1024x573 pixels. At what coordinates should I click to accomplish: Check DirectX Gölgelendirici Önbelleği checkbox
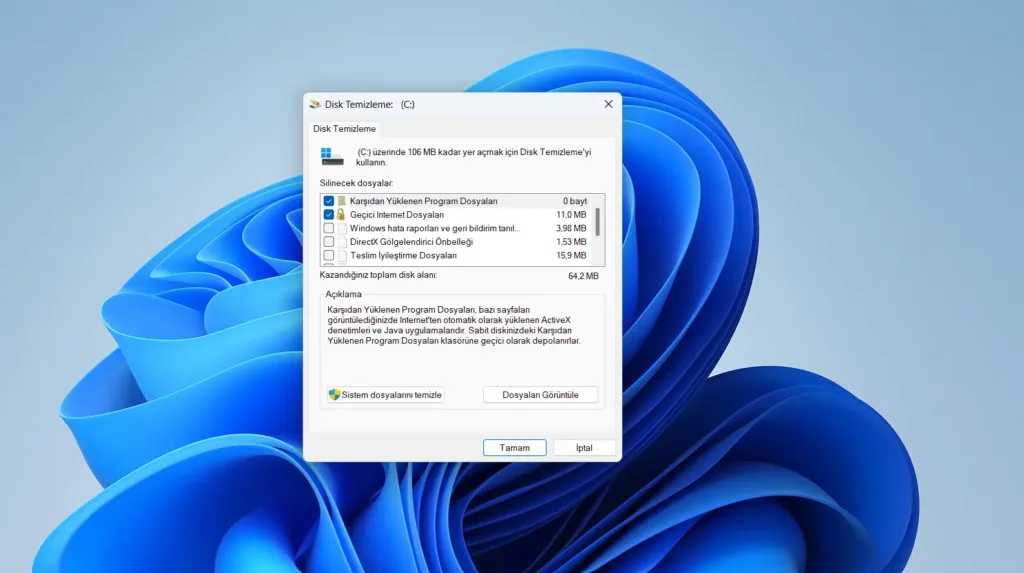pos(328,242)
